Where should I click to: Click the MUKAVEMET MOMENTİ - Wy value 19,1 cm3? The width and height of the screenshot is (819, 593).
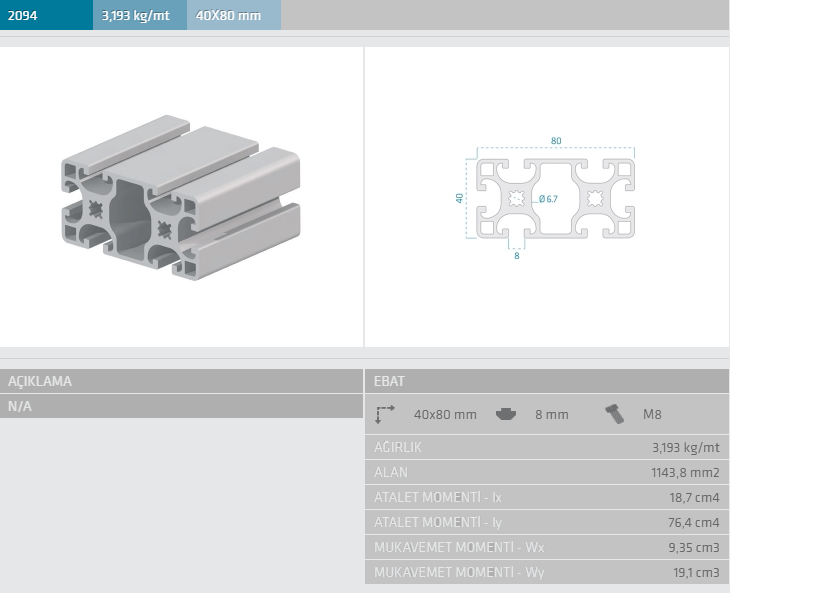(x=696, y=572)
